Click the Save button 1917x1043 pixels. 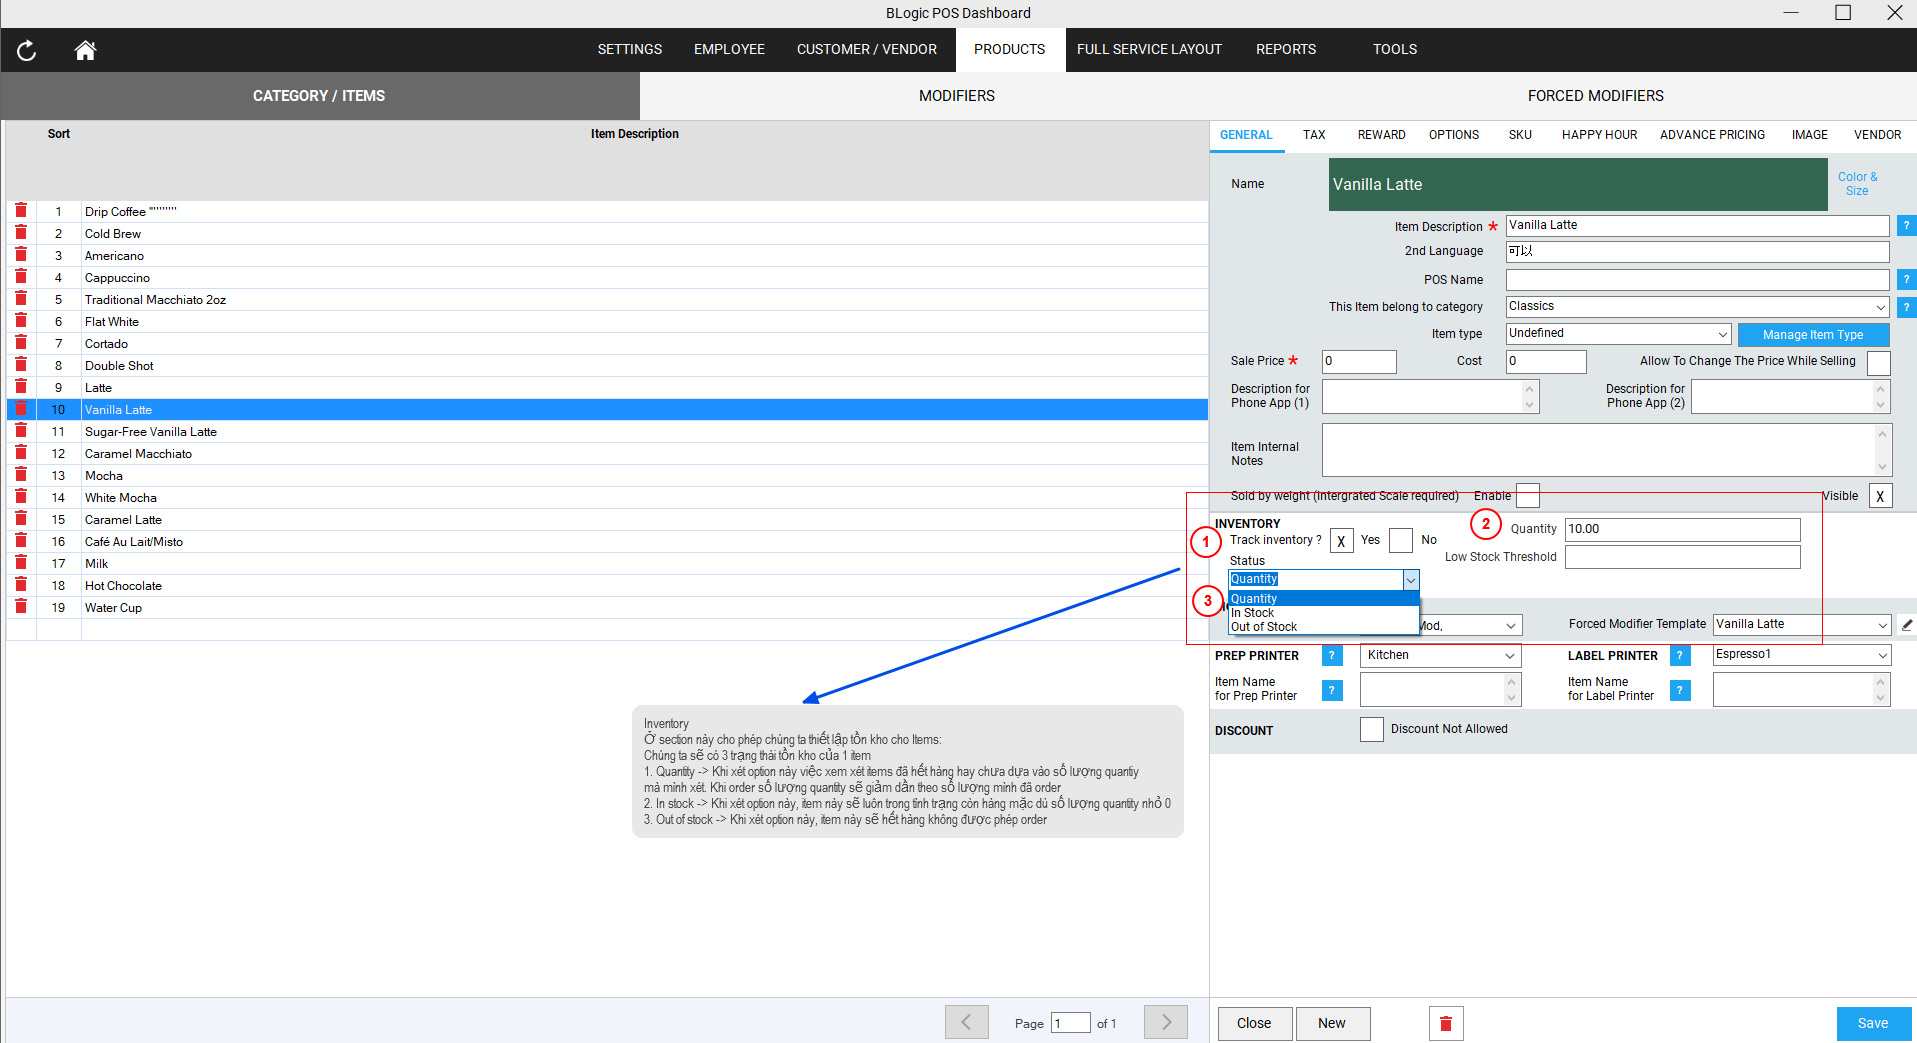(x=1872, y=1023)
